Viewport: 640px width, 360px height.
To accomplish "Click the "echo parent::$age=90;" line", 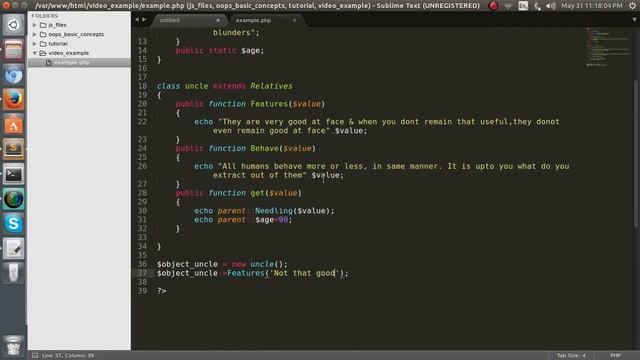I will click(x=243, y=220).
